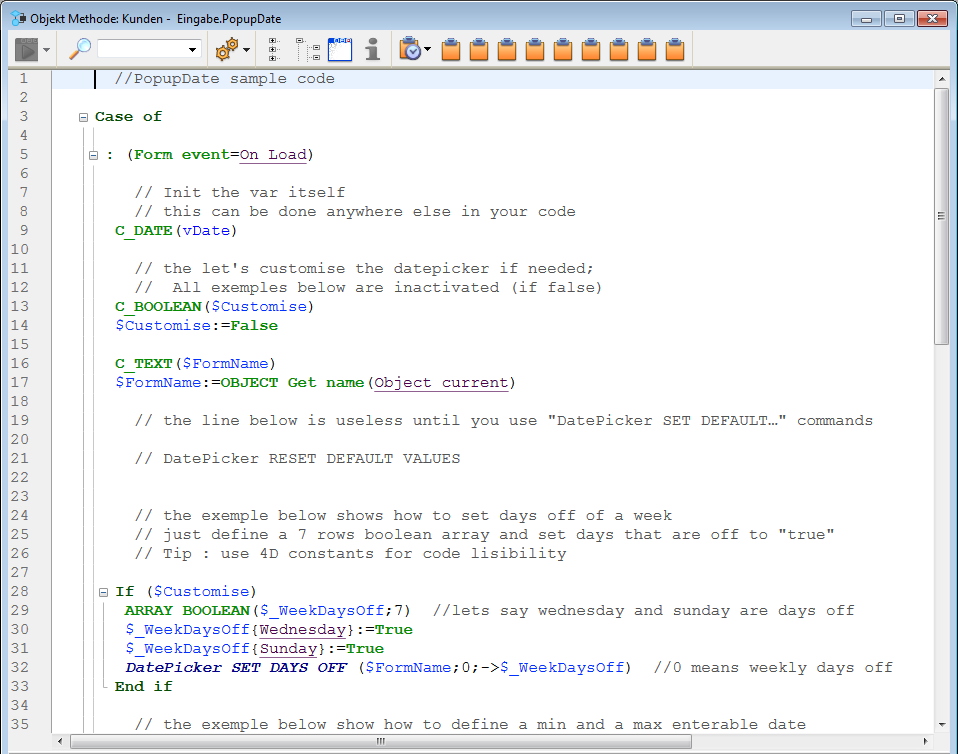Image resolution: width=958 pixels, height=754 pixels.
Task: Open the search field dropdown
Action: coord(193,49)
